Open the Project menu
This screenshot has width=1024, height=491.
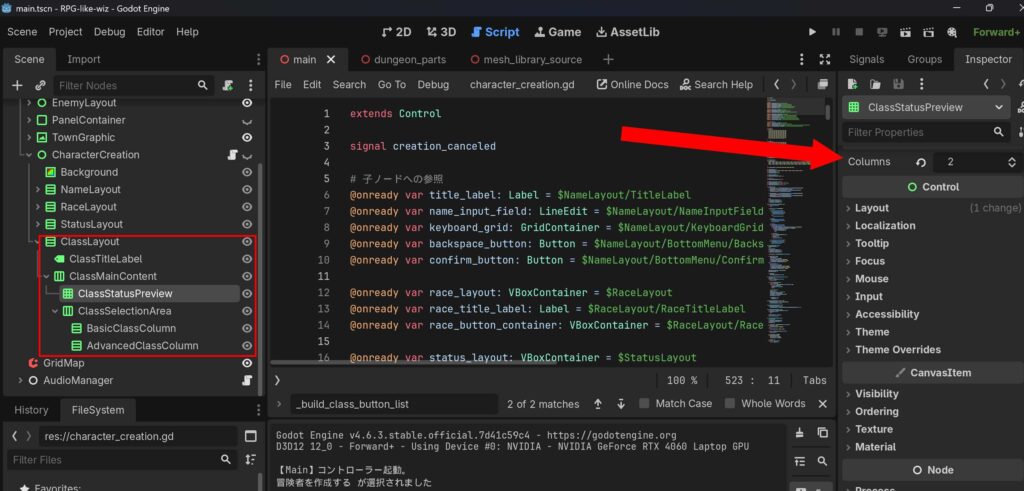pos(65,31)
